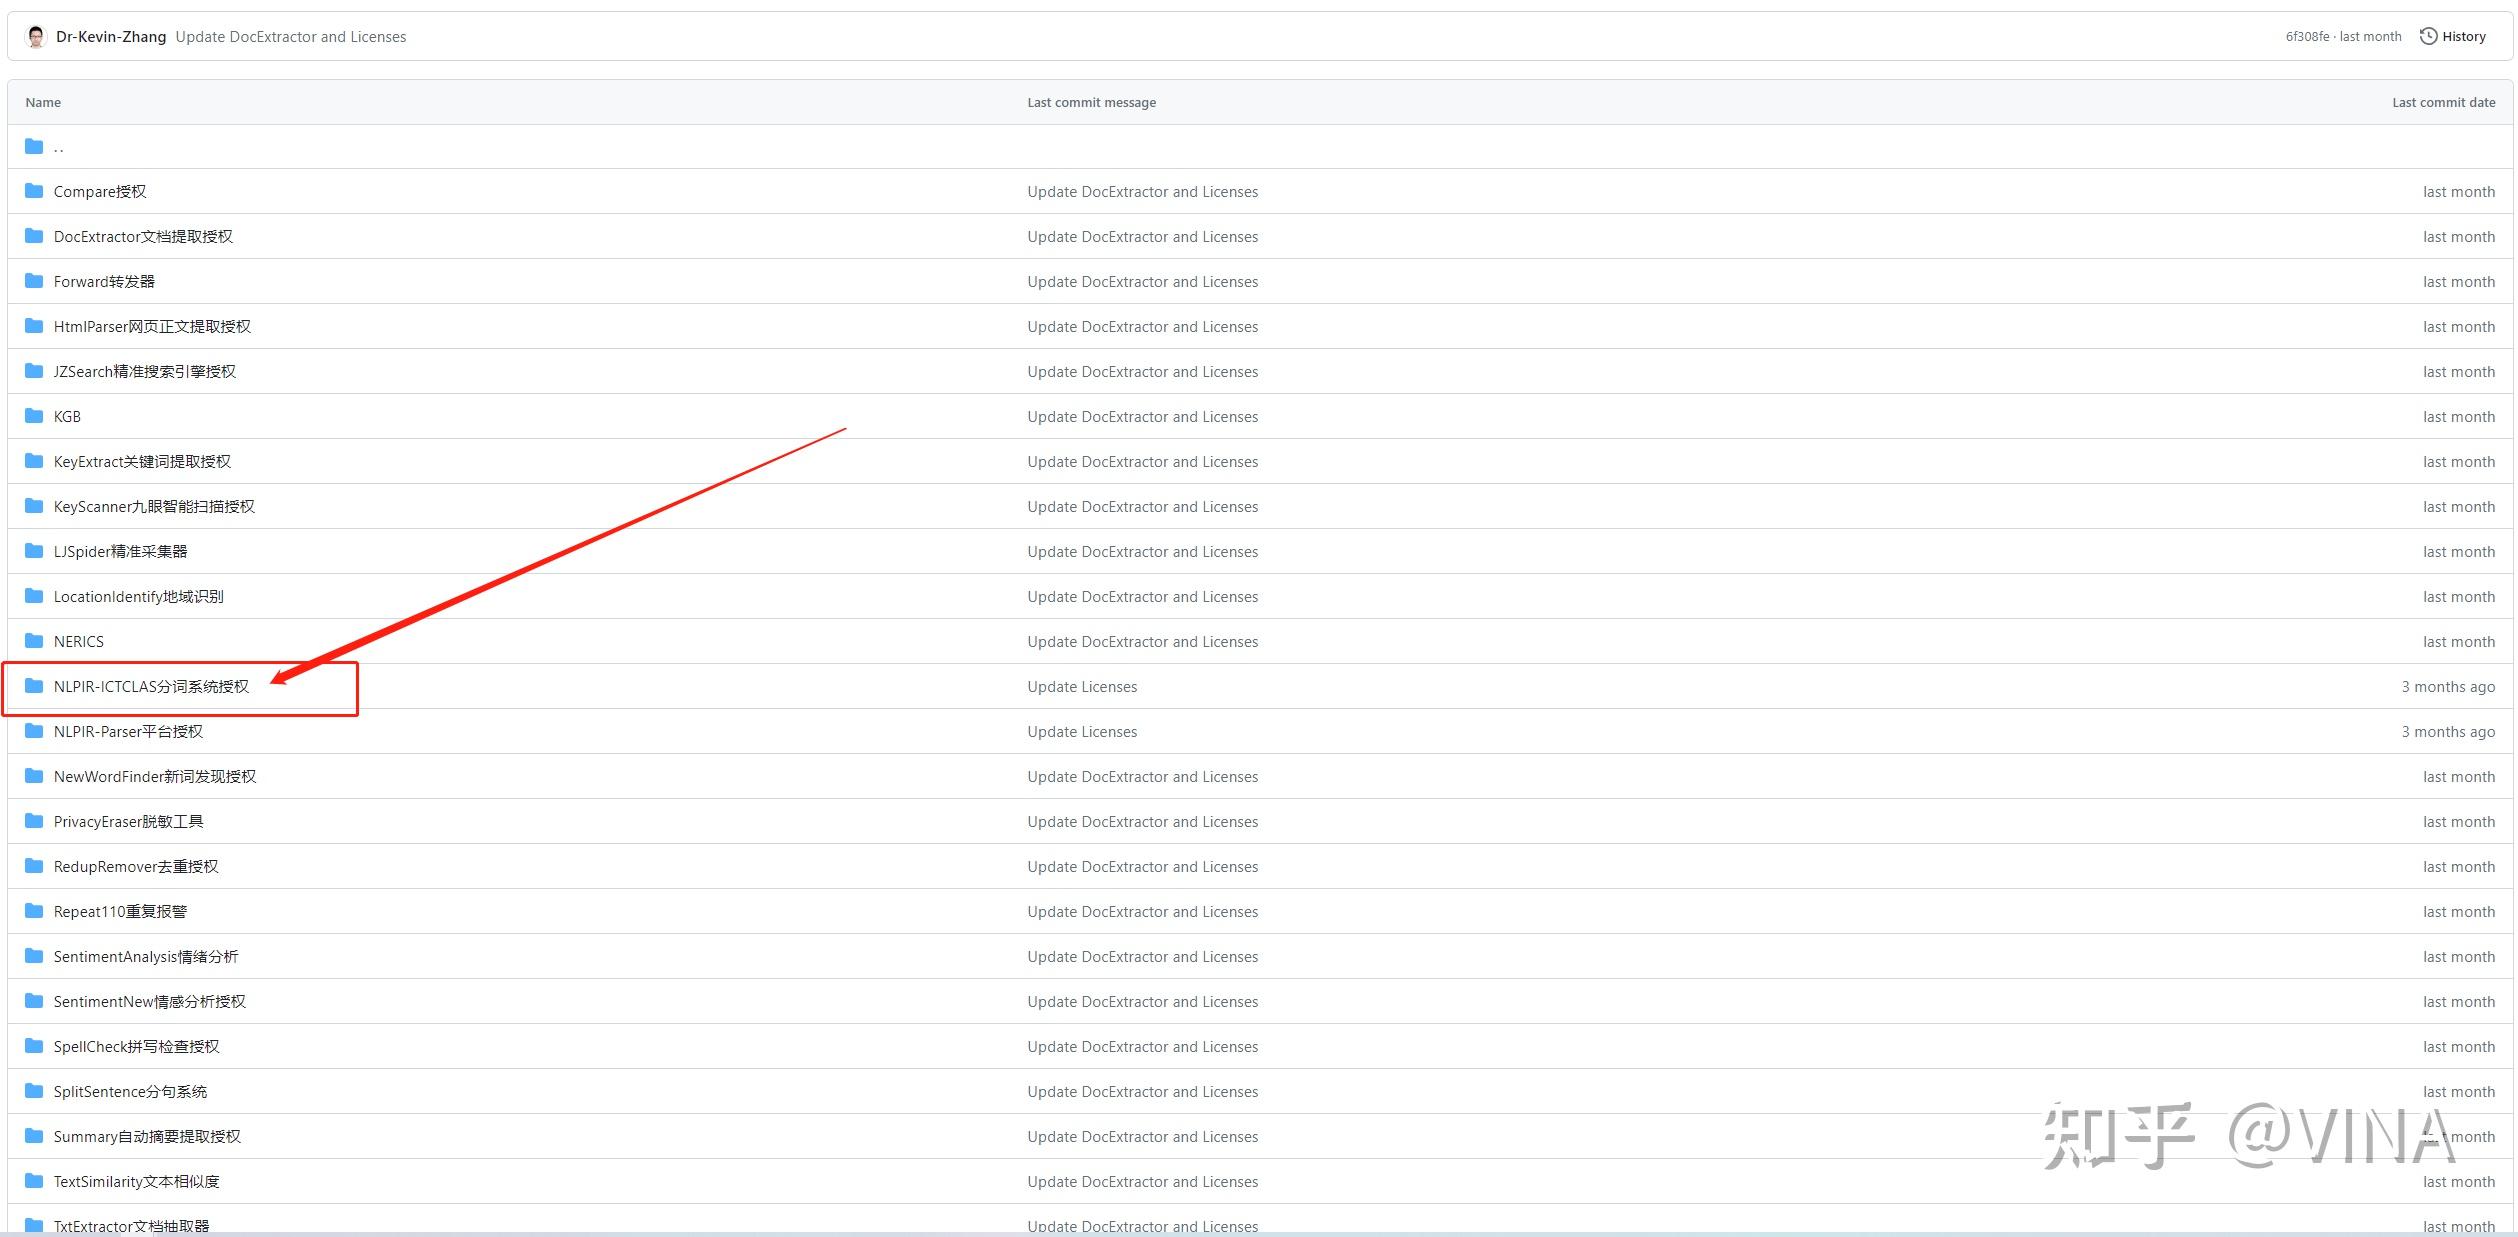Click Update Licenses message for NLPIR-Parser row
2518x1237 pixels.
[1082, 731]
